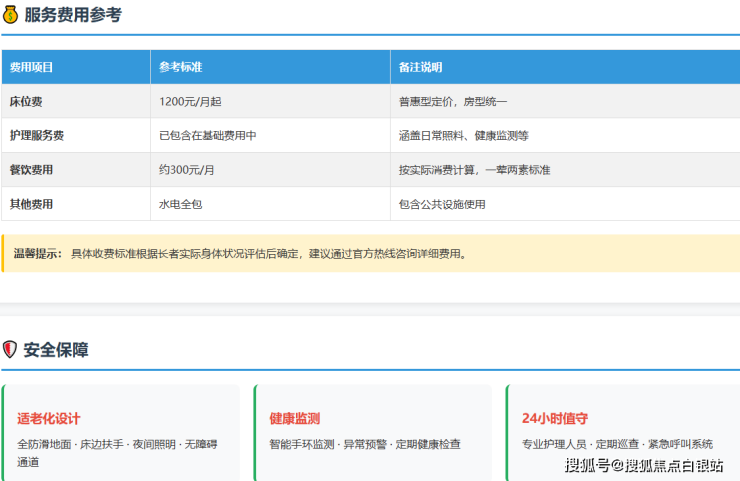Image resolution: width=740 pixels, height=481 pixels.
Task: Click the 约300元/月 price cell
Action: pos(186,170)
